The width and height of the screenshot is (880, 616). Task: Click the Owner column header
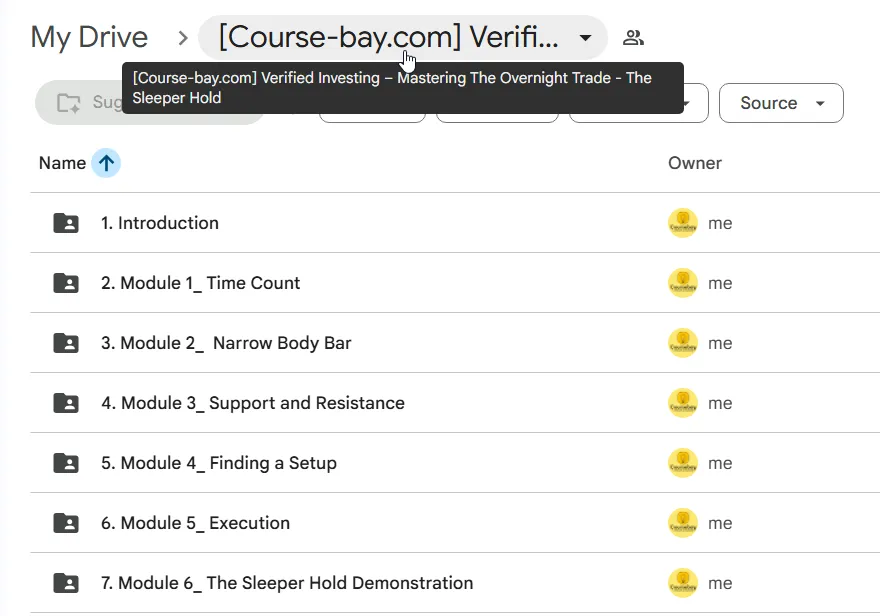point(695,163)
